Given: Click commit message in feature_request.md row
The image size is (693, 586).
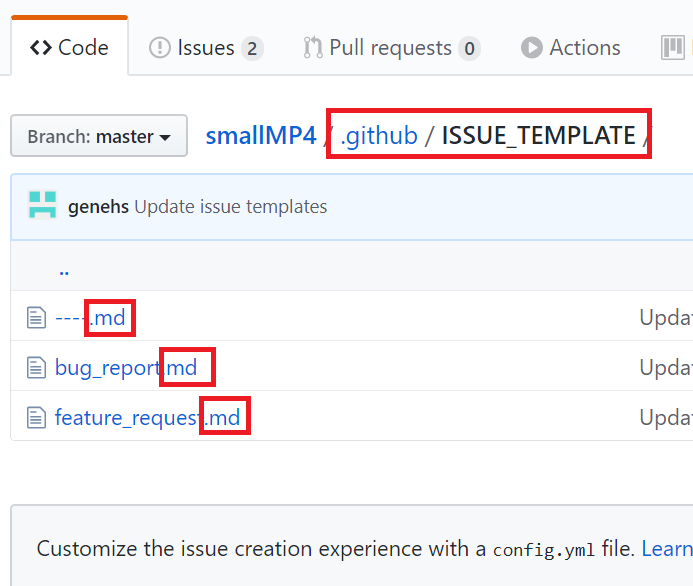Looking at the screenshot, I should 666,418.
